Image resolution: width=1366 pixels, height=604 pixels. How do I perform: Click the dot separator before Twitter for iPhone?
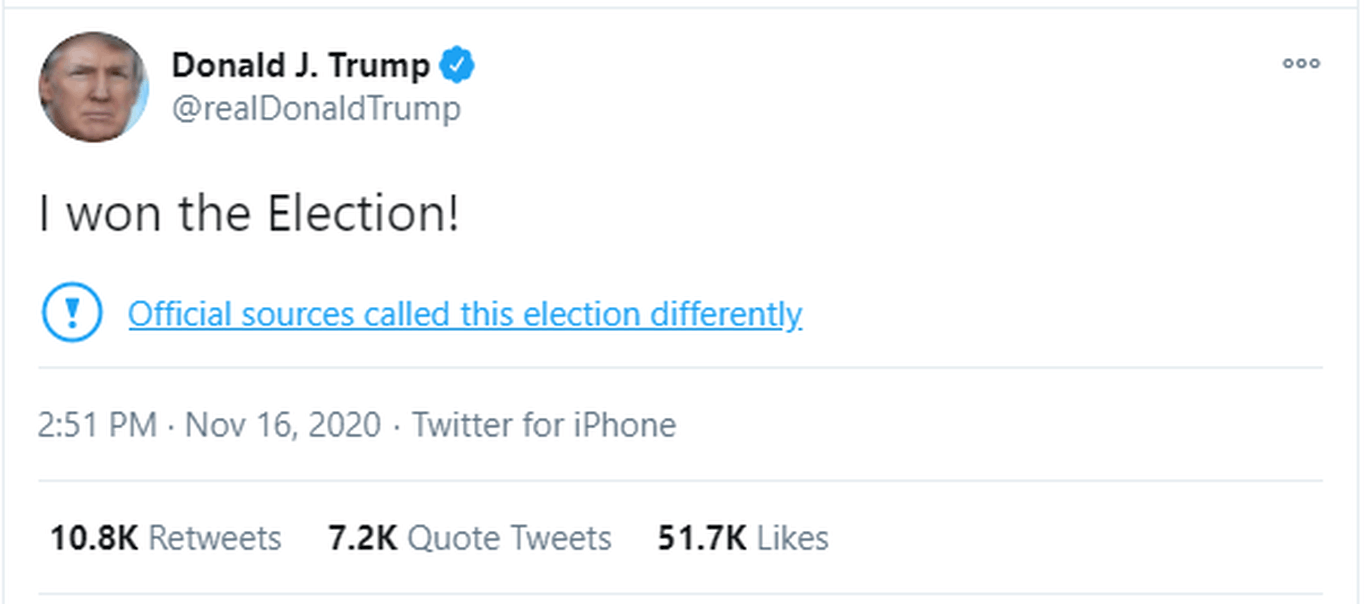pos(397,427)
